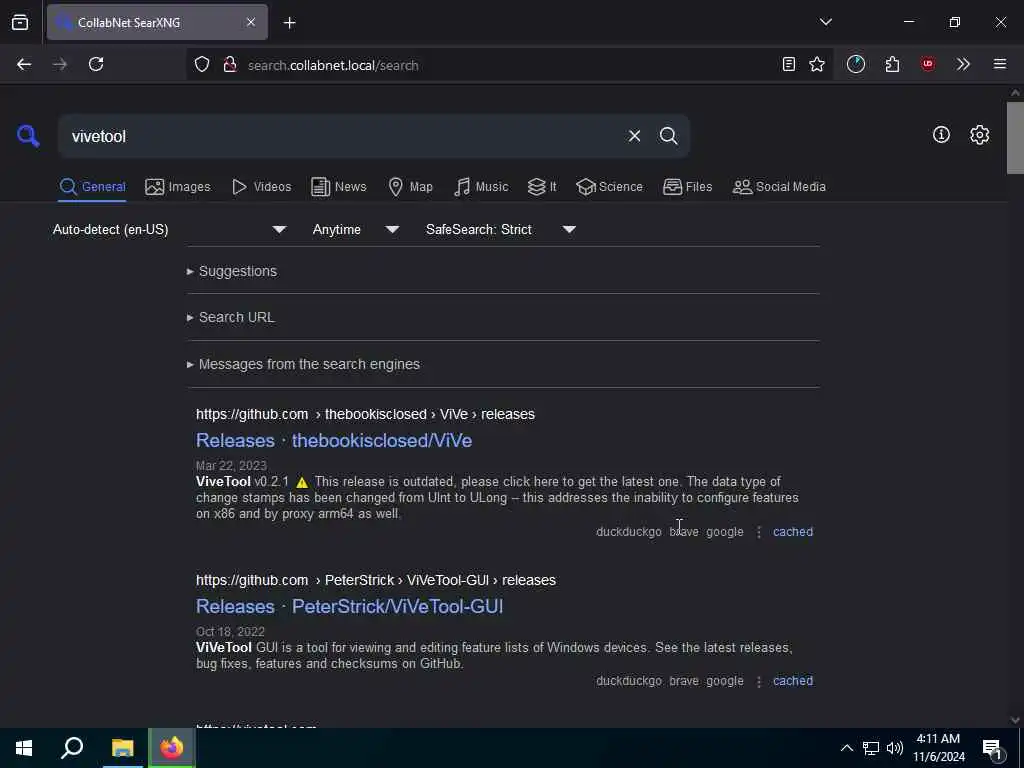Open Windows taskbar search
This screenshot has width=1024, height=768.
pyautogui.click(x=72, y=748)
